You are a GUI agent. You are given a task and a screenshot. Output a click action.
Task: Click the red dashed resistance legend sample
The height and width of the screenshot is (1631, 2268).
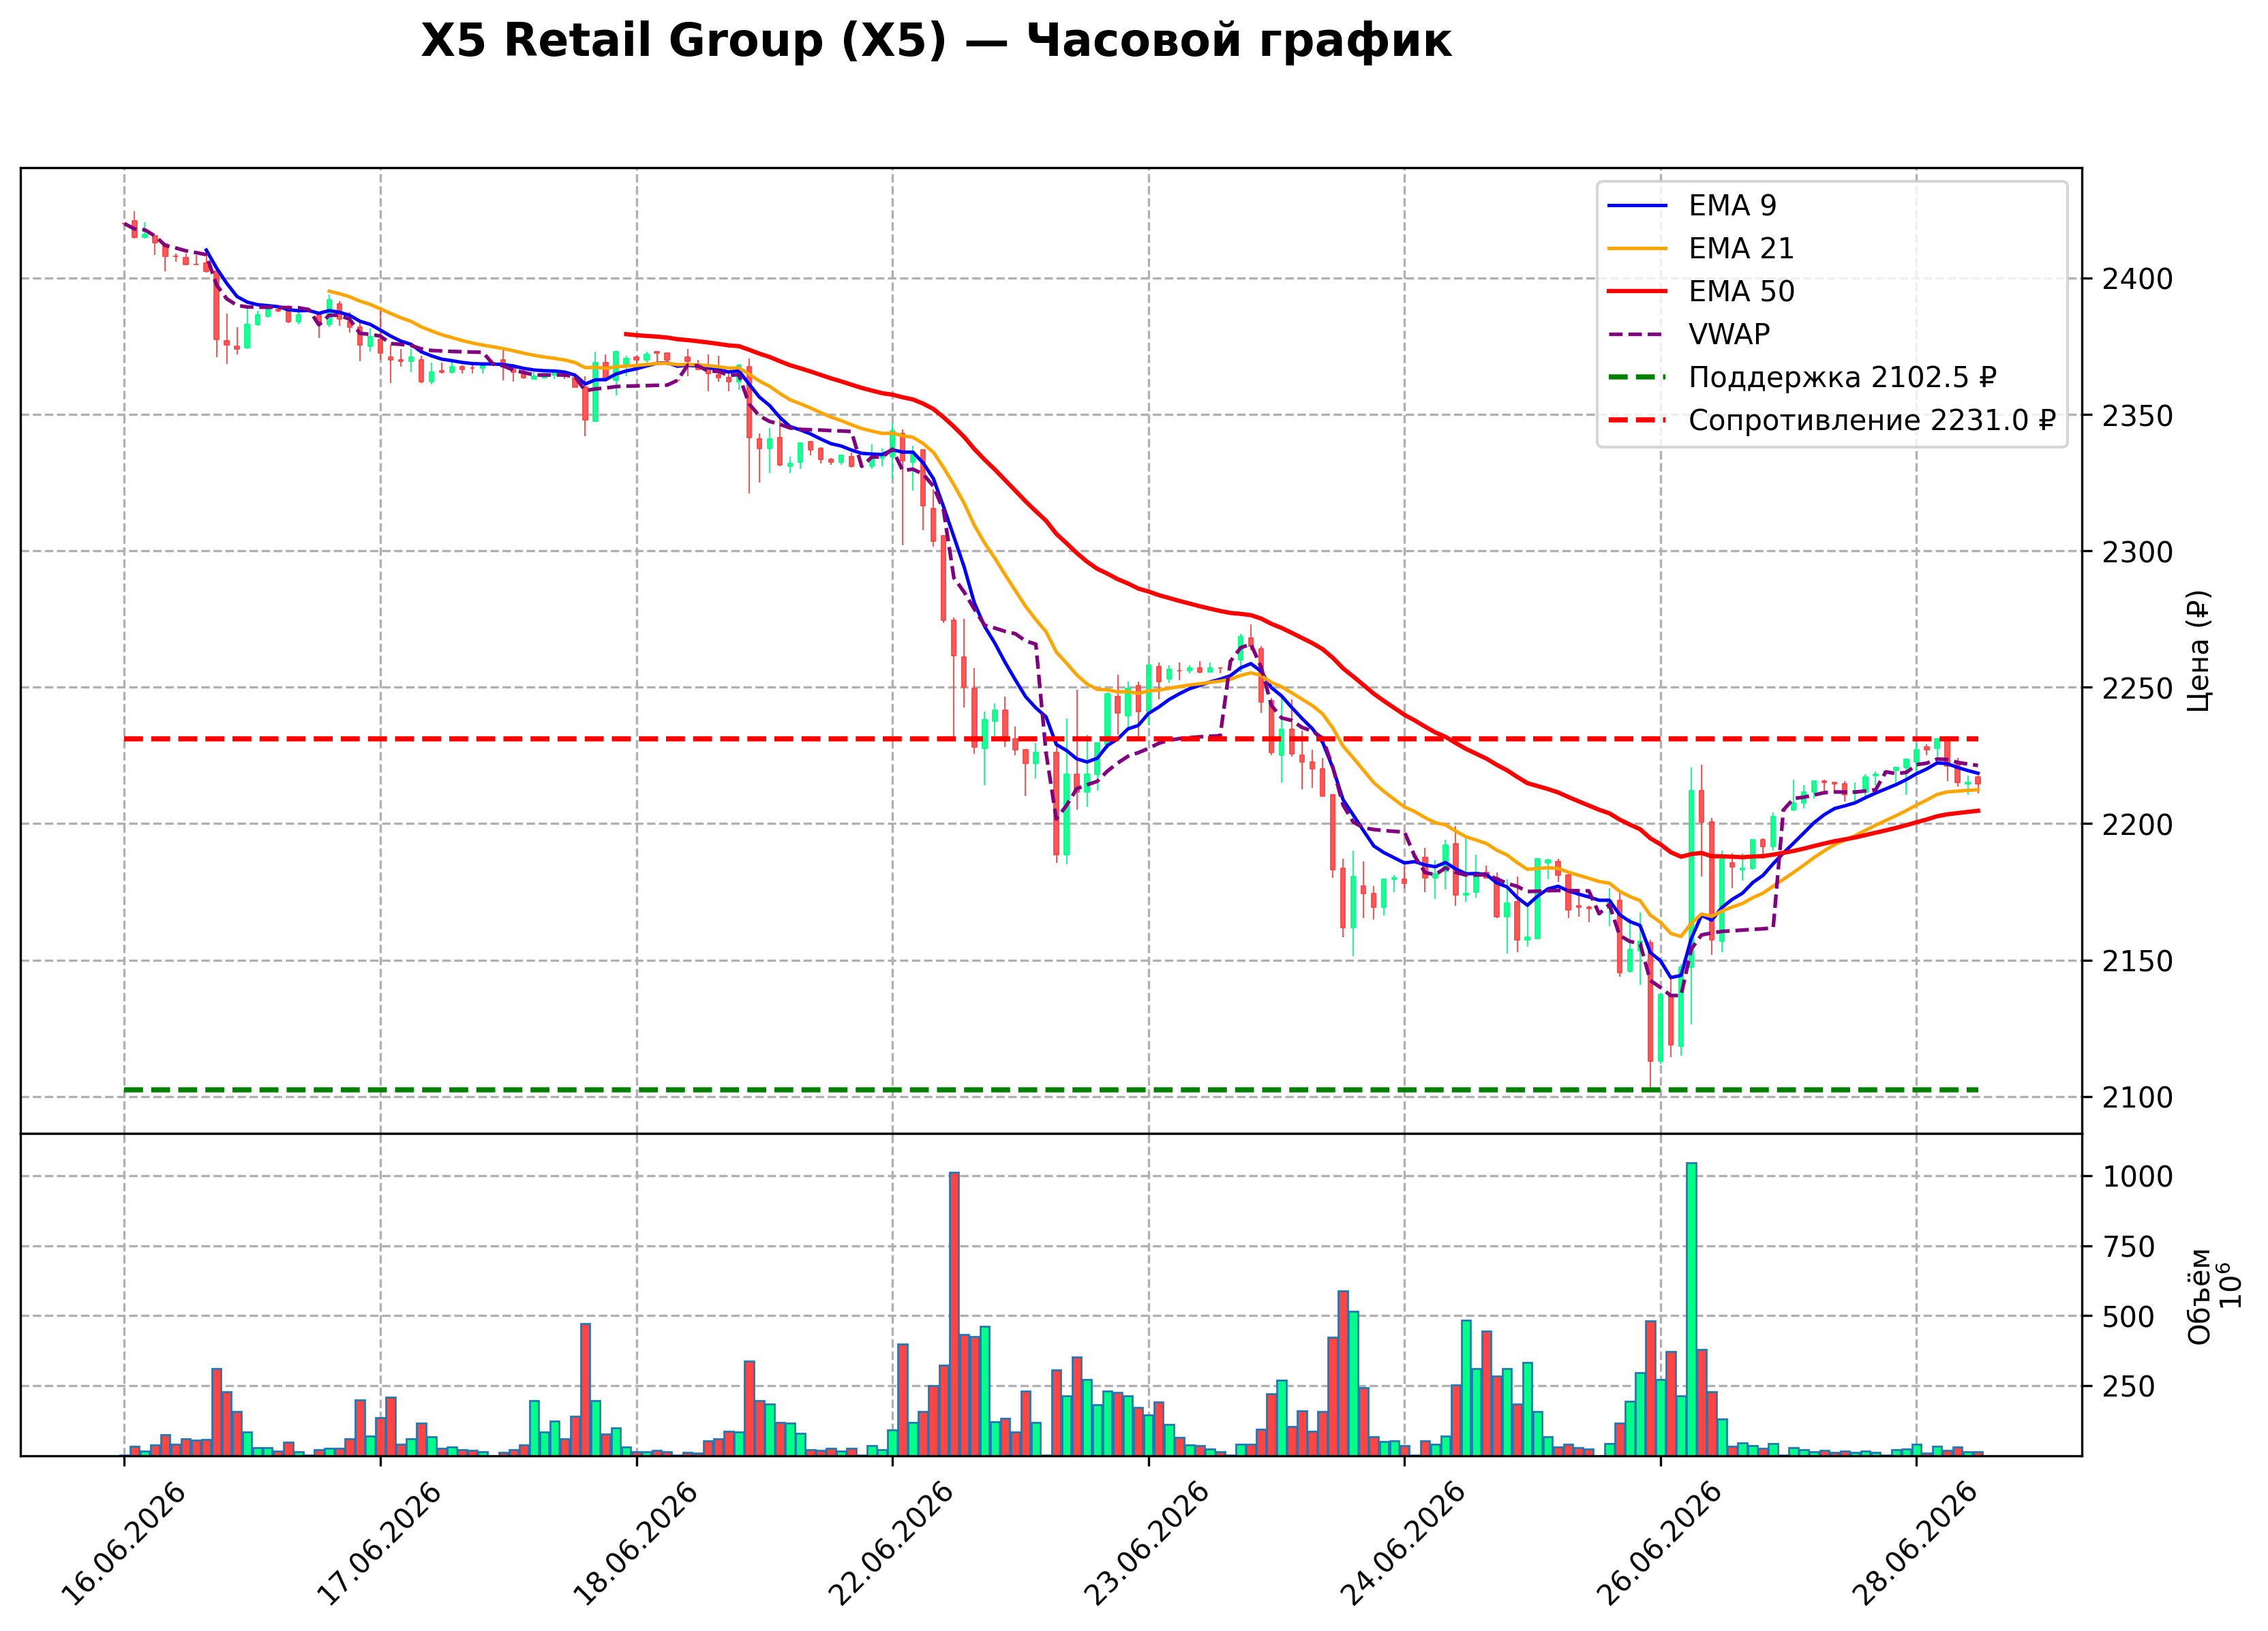coord(1637,420)
